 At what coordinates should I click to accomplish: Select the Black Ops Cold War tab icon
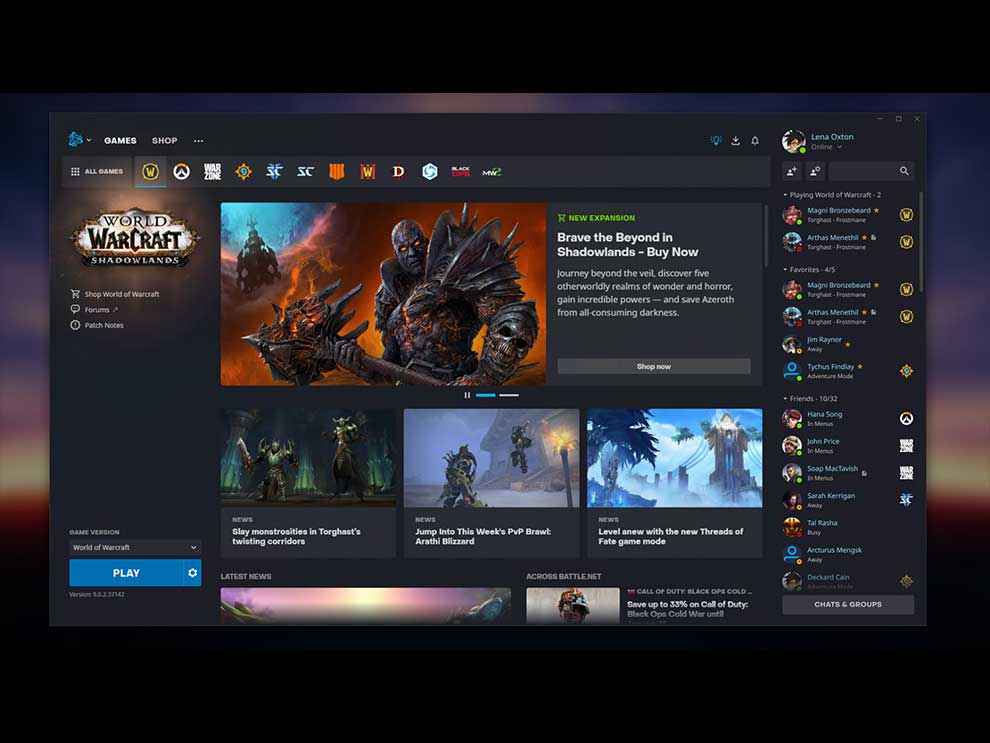pos(460,172)
